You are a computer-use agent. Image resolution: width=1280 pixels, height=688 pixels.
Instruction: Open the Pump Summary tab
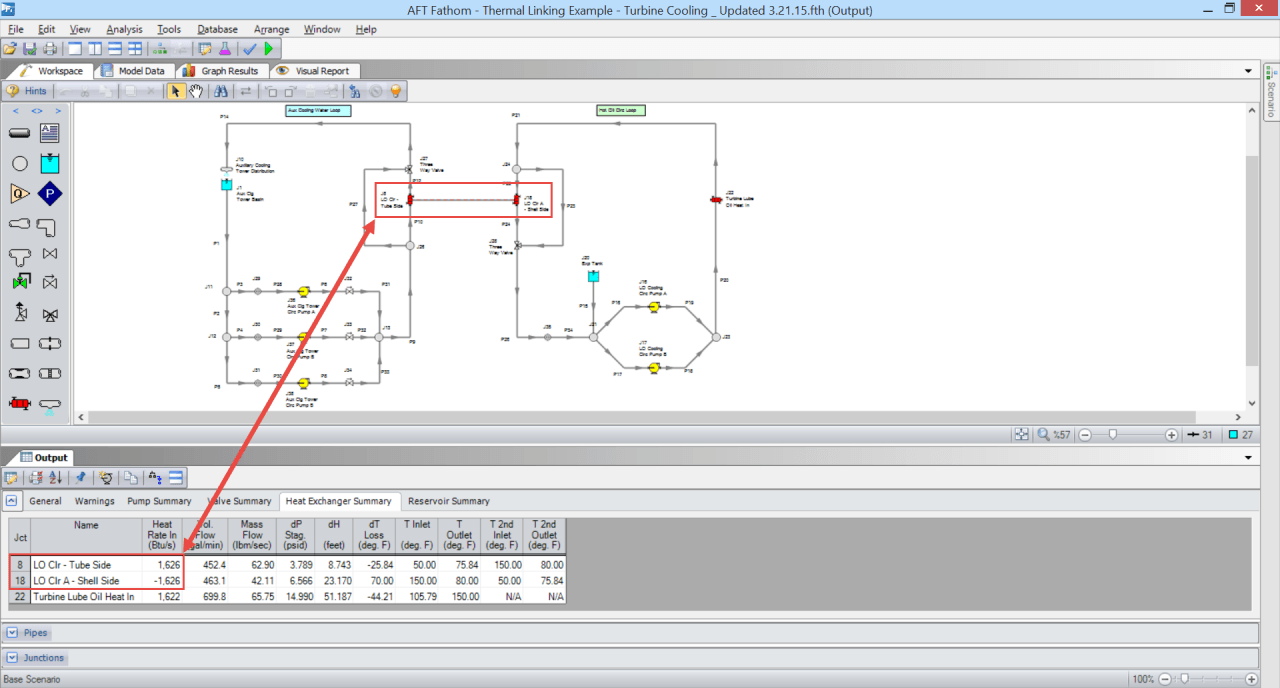(159, 501)
